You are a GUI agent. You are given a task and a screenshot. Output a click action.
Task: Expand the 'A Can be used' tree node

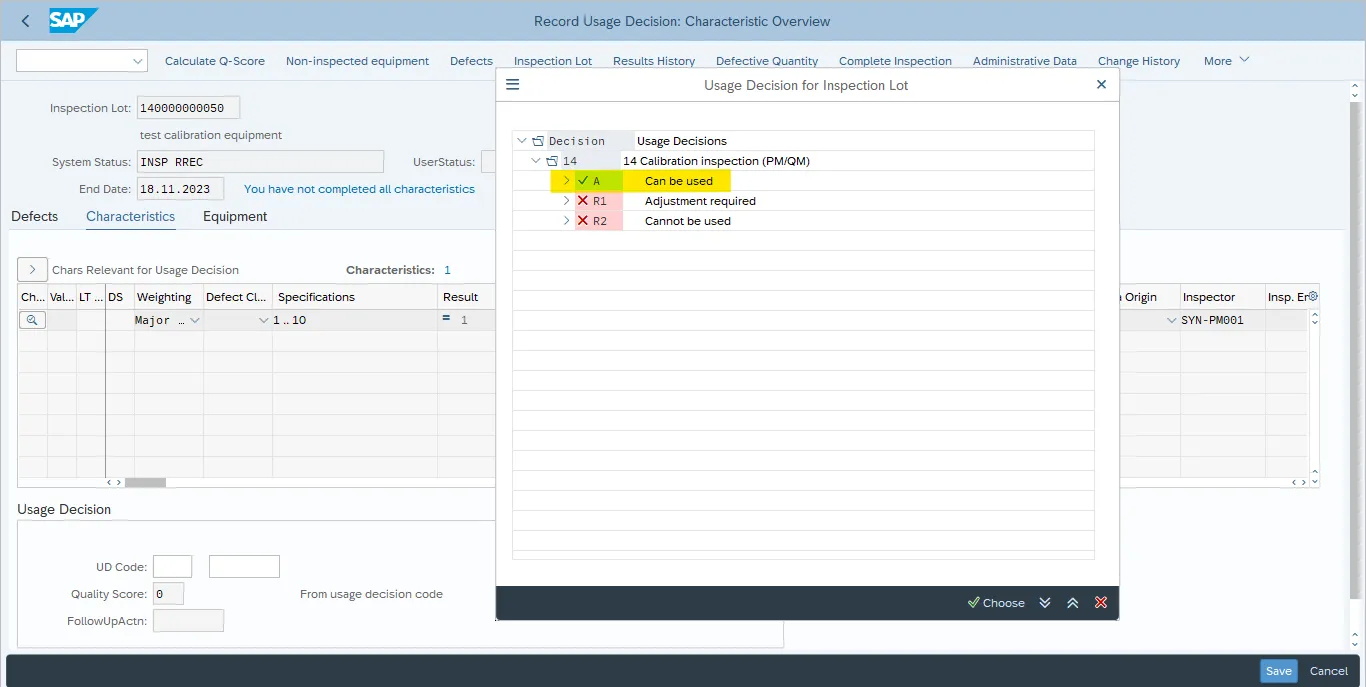pos(566,181)
